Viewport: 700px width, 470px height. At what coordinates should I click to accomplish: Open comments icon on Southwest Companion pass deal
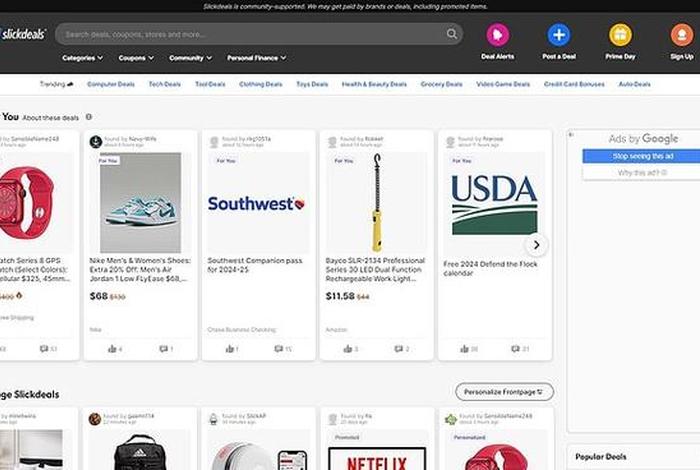click(279, 349)
